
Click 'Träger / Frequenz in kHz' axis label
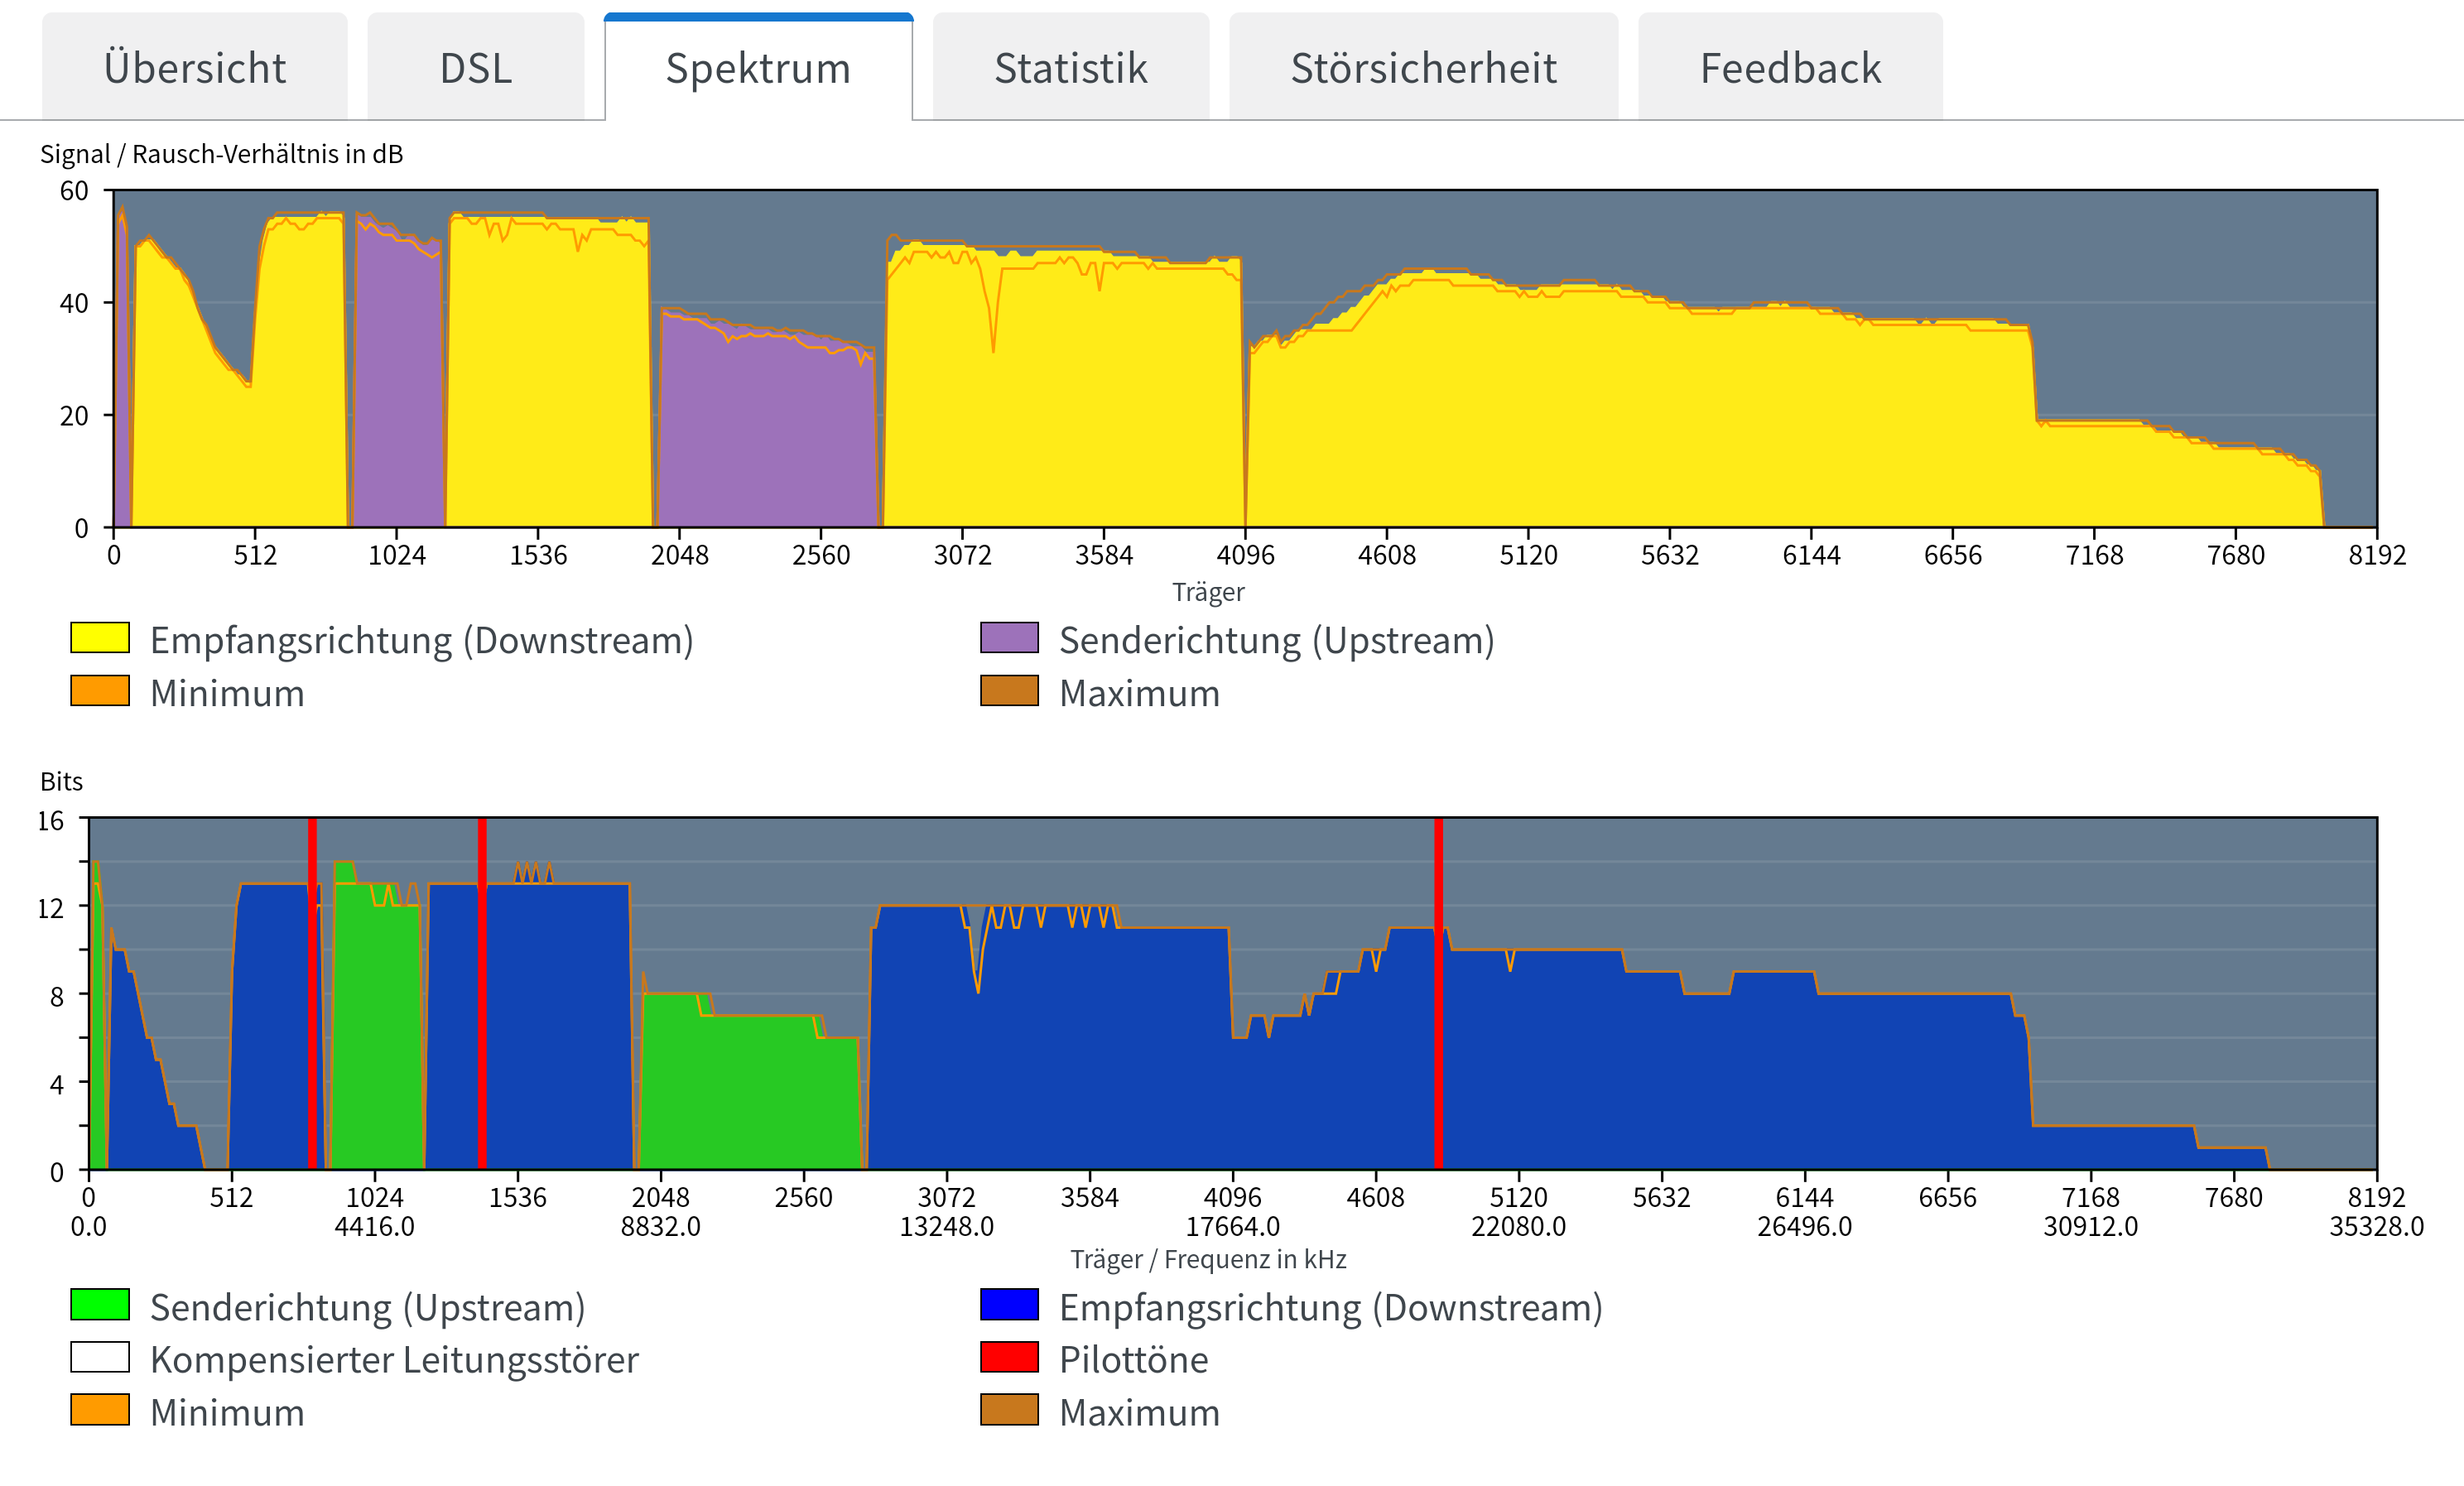coord(1208,1259)
